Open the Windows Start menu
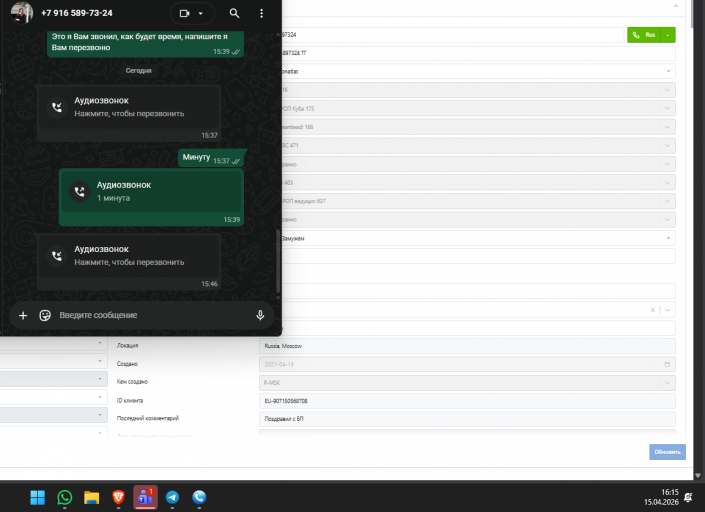Image resolution: width=705 pixels, height=512 pixels. [37, 498]
